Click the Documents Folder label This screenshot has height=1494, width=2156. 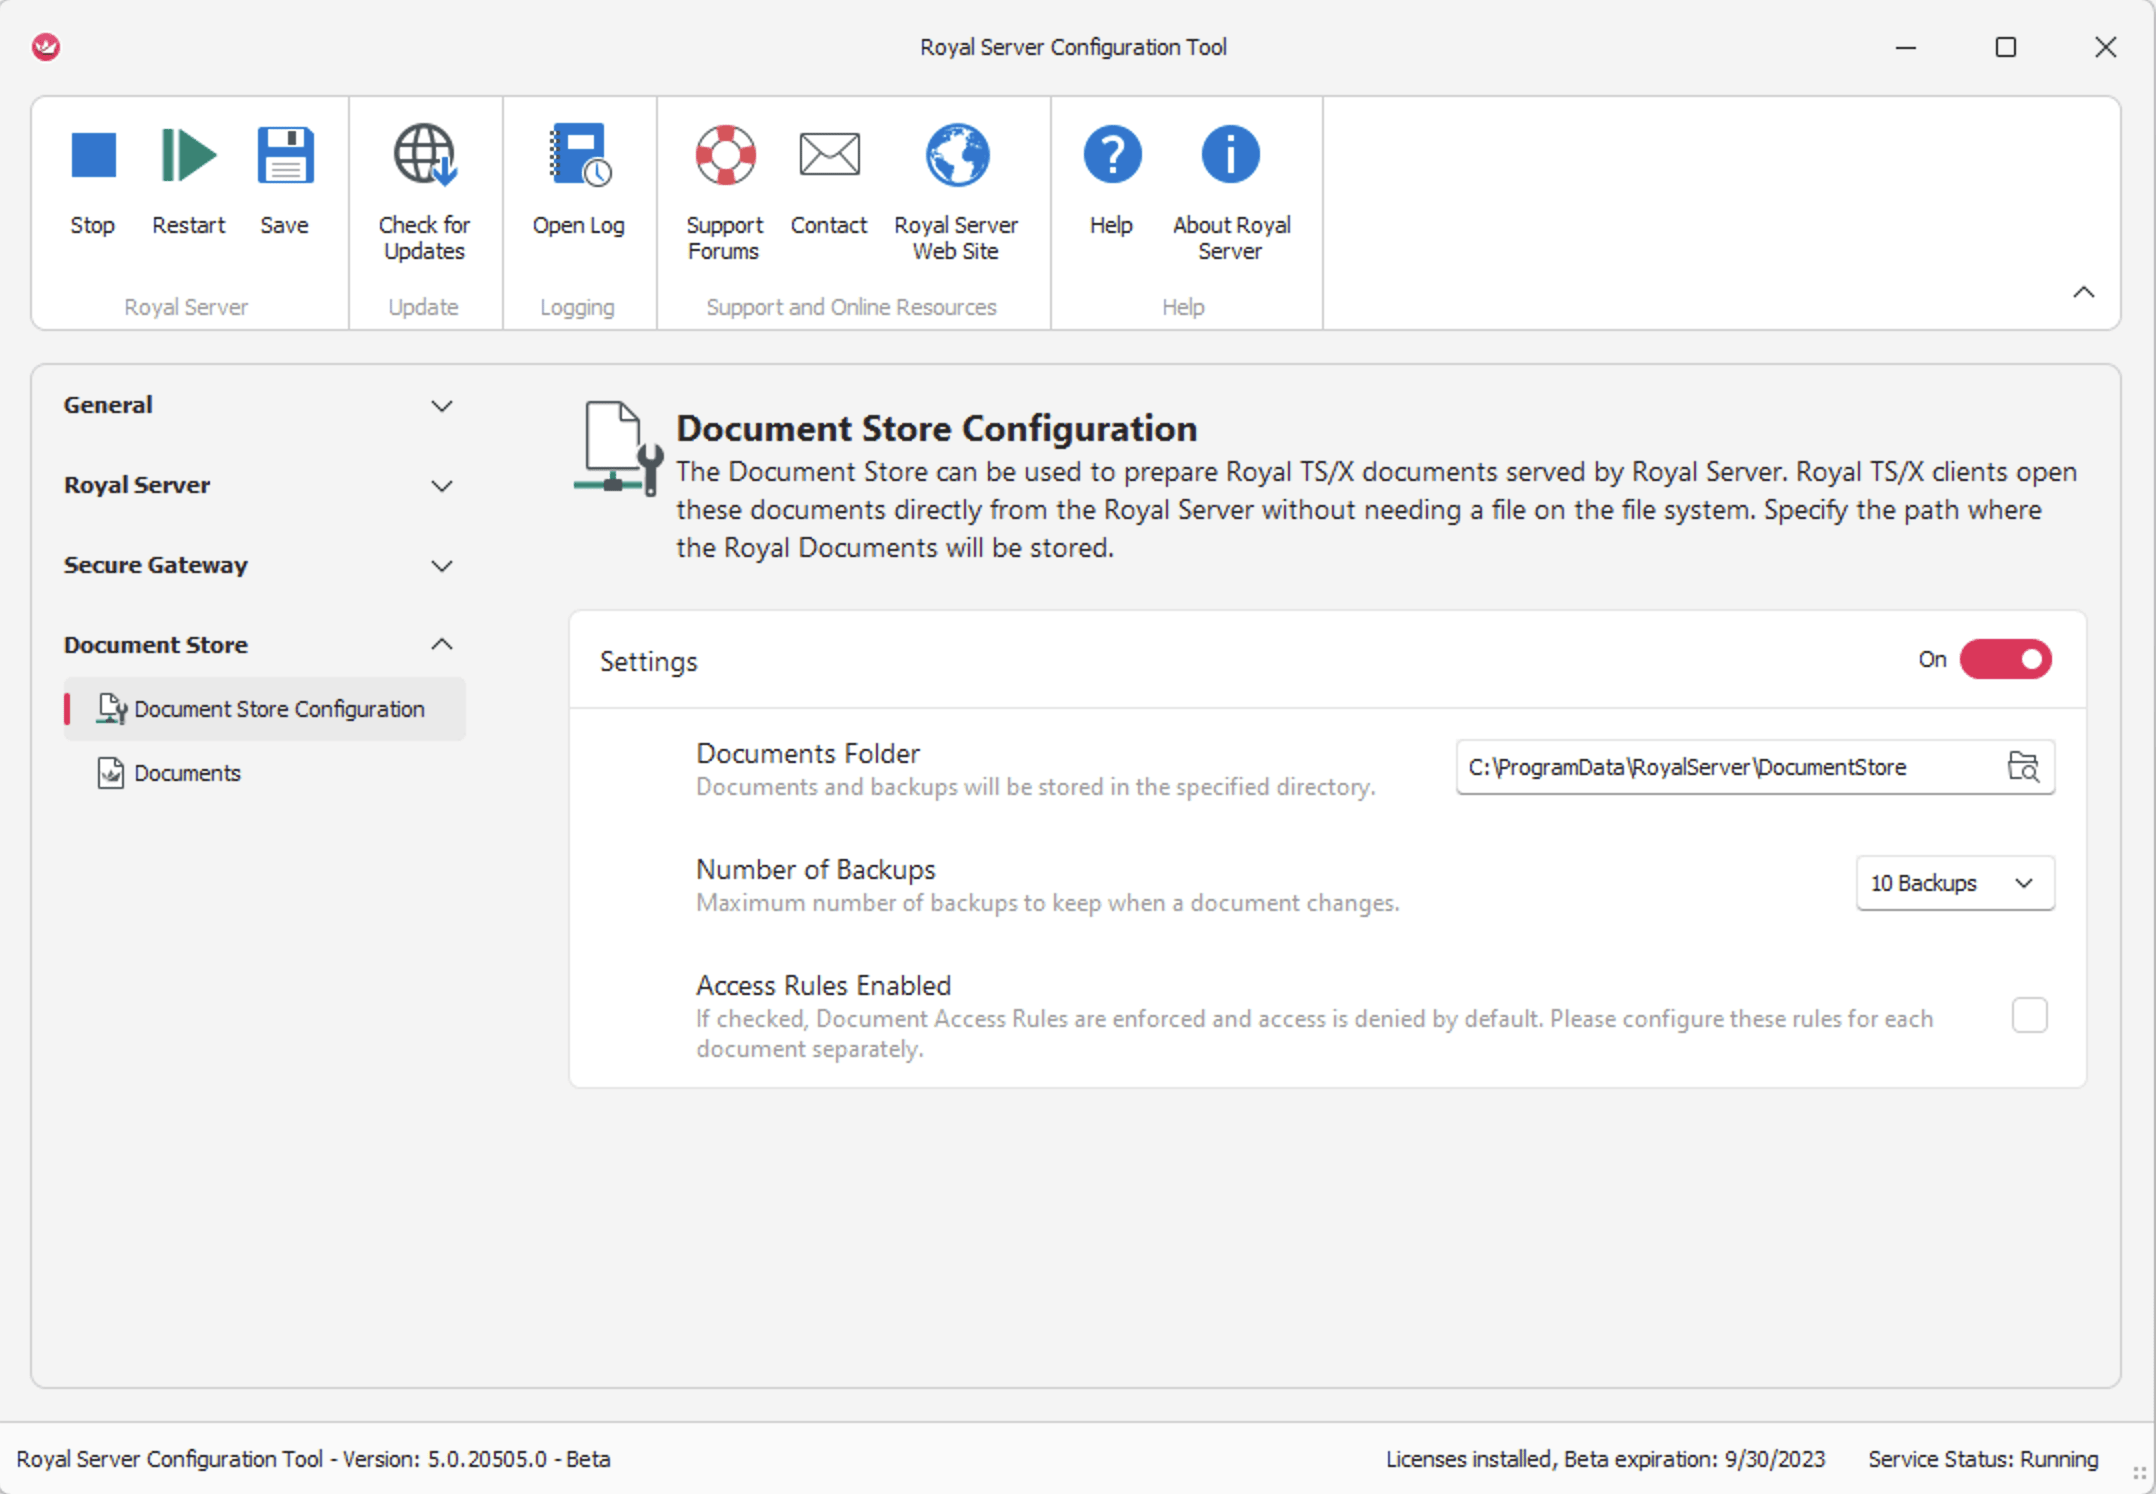pyautogui.click(x=808, y=753)
